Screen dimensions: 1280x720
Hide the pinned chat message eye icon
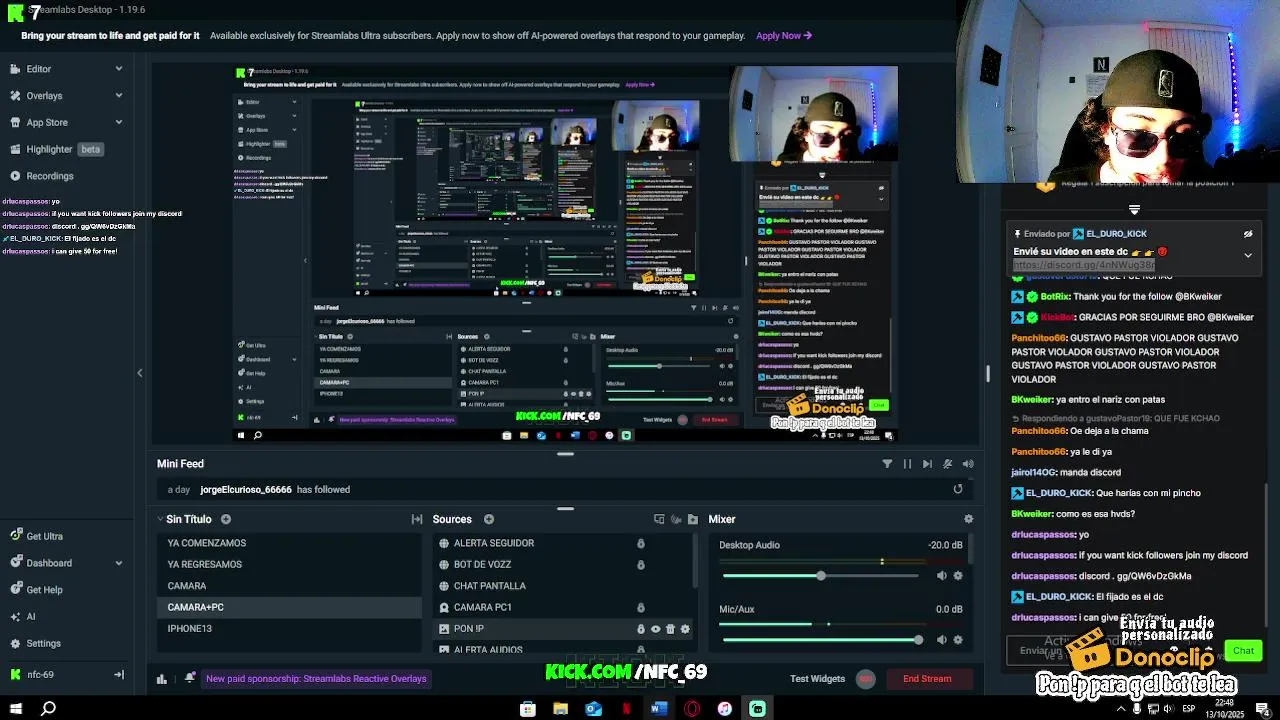coord(1248,234)
